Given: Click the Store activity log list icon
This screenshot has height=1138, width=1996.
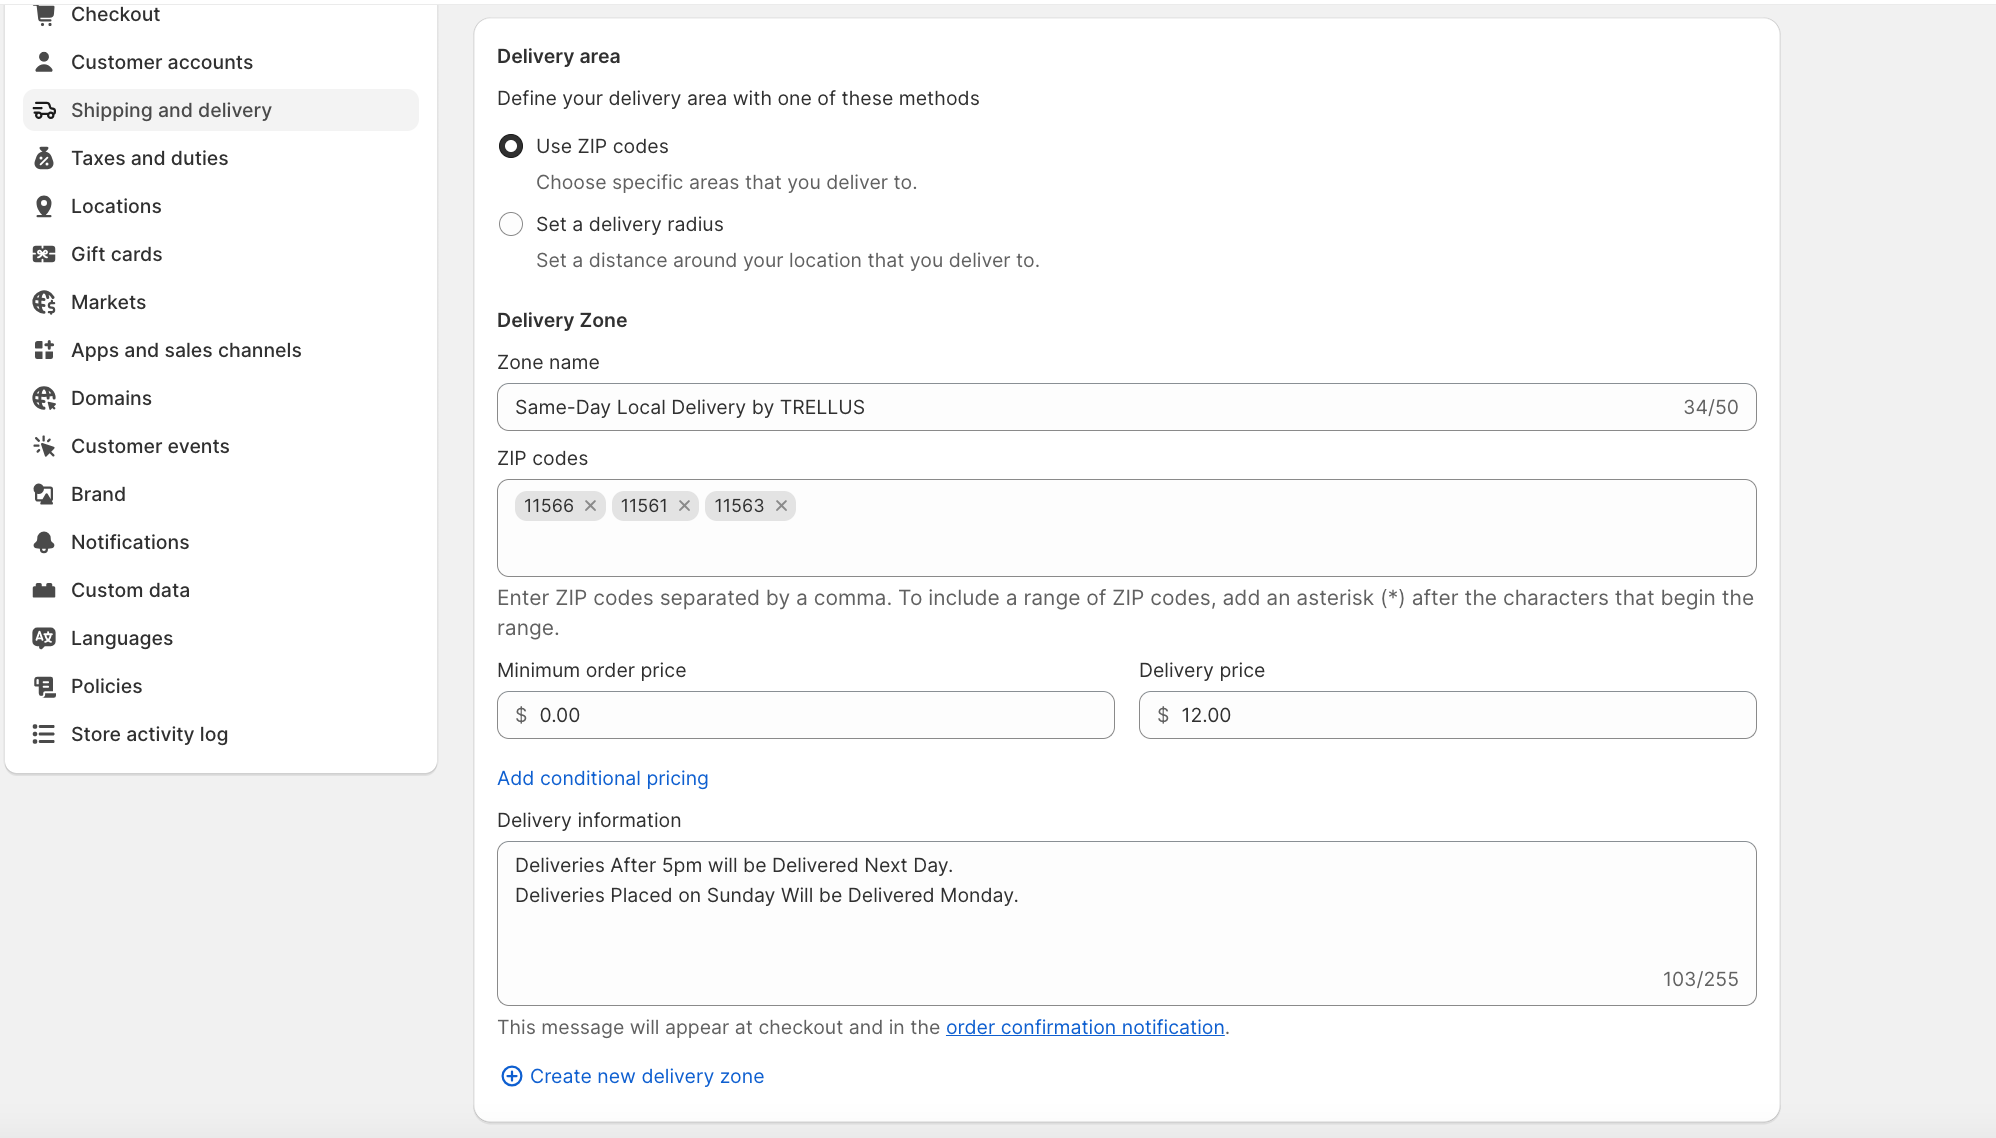Looking at the screenshot, I should (44, 734).
